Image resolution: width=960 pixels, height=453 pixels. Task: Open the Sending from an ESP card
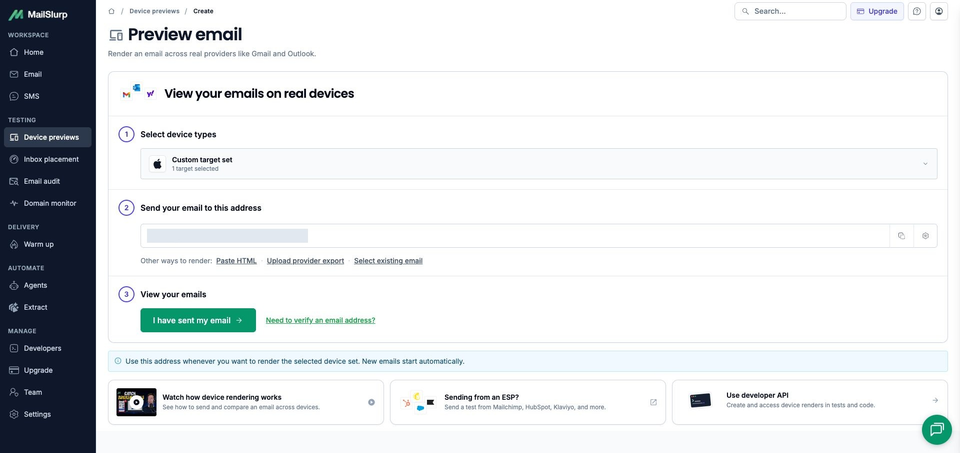[528, 402]
